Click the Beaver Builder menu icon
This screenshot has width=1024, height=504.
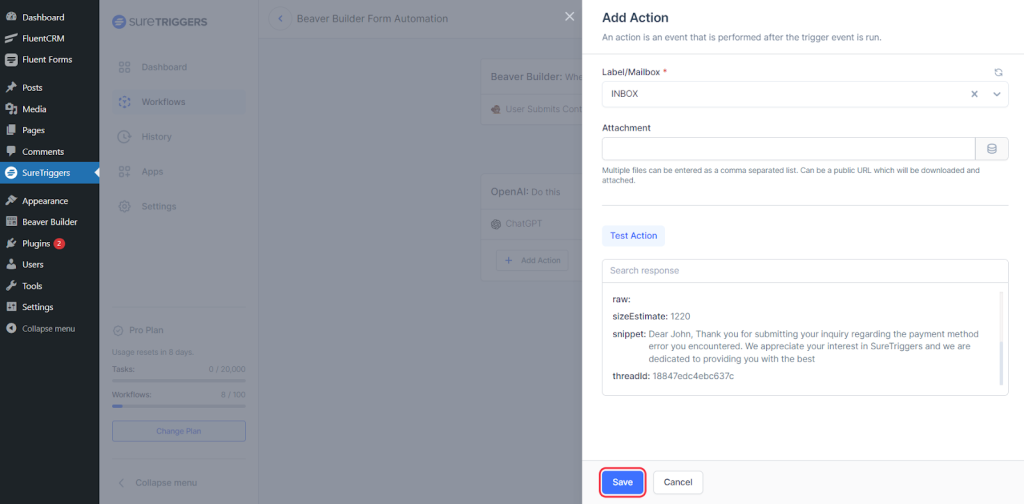click(x=11, y=222)
